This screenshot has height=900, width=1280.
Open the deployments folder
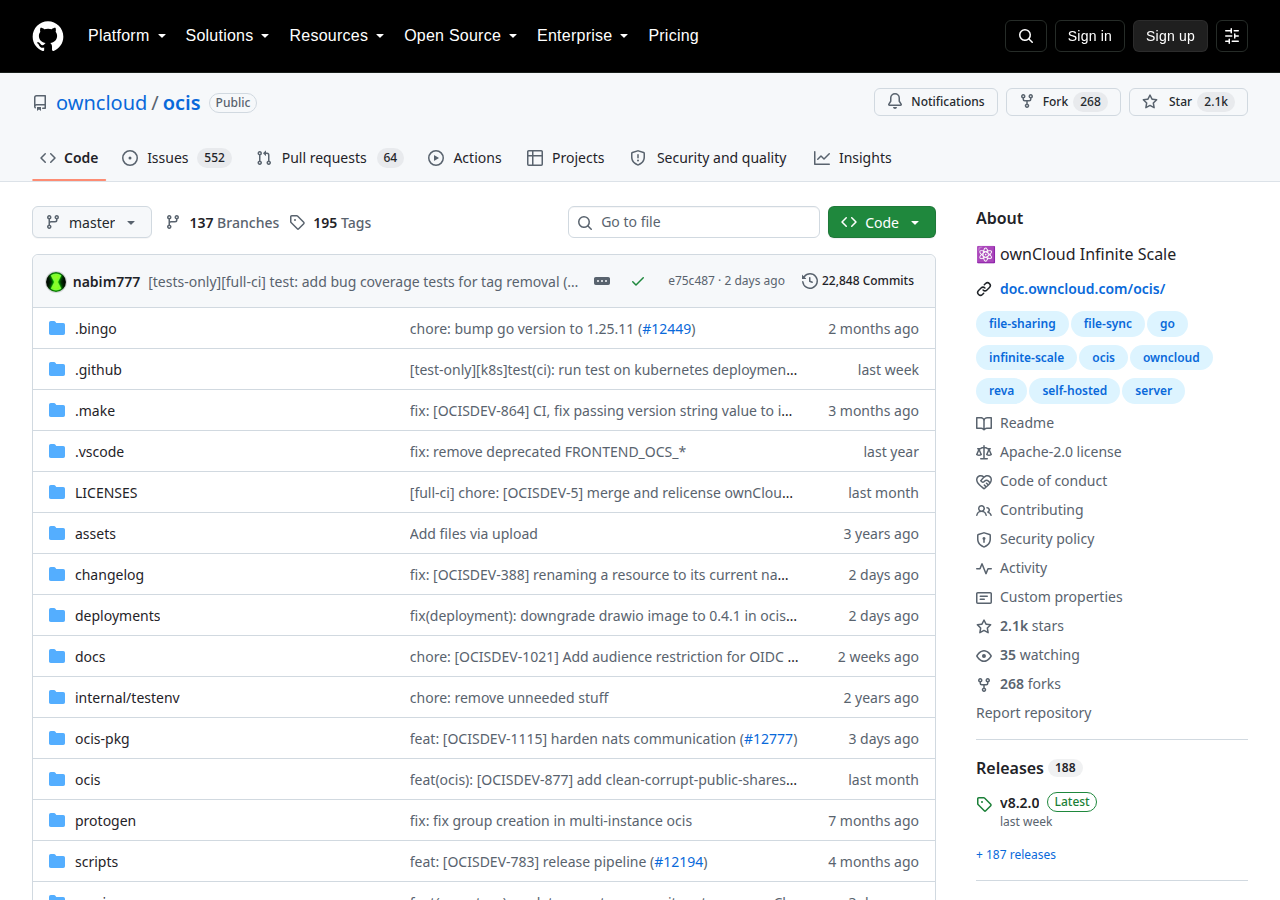click(x=118, y=616)
